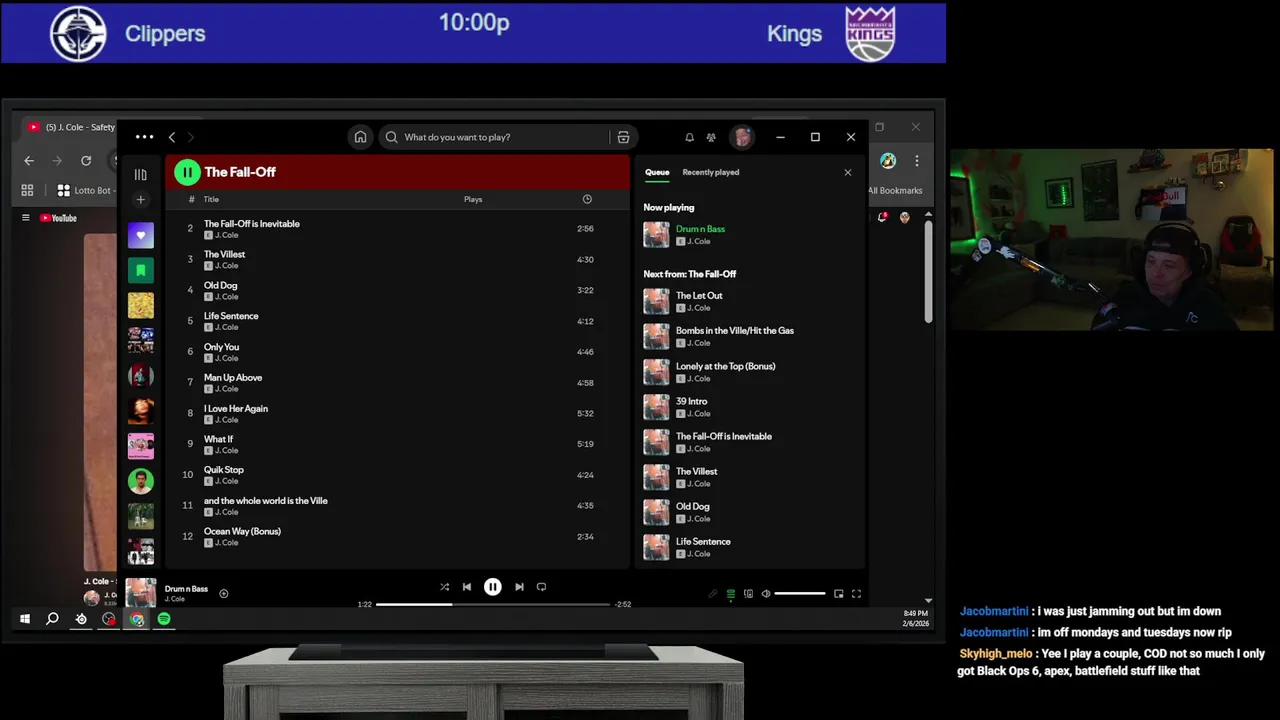Toggle repeat mode
The width and height of the screenshot is (1280, 720).
[x=541, y=587]
